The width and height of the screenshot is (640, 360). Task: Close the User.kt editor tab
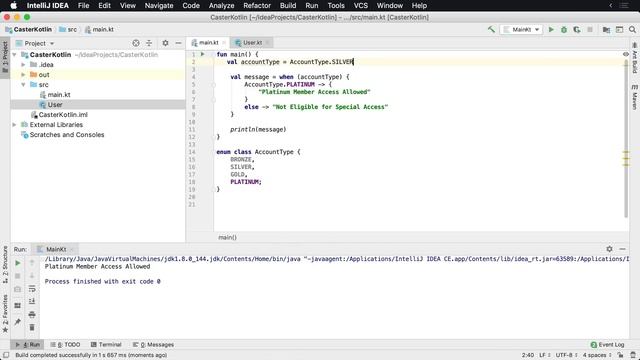point(267,42)
